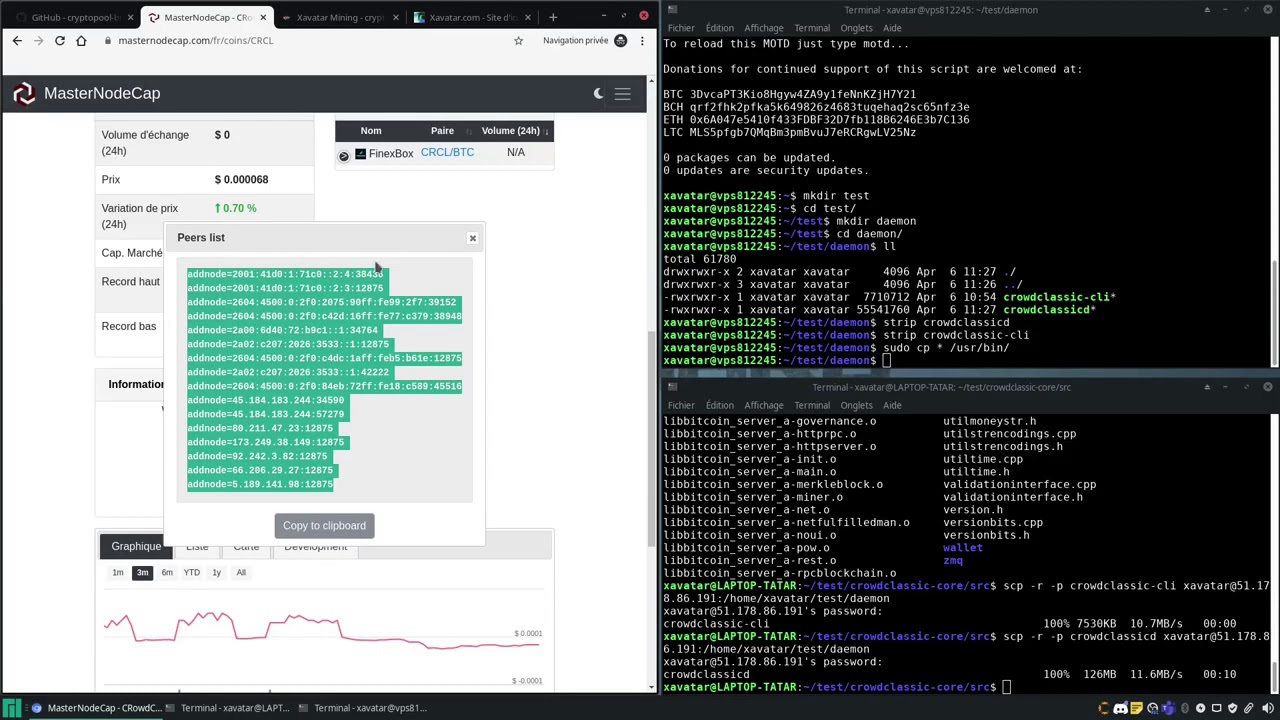Close the GitHub cryptopool tab
The image size is (1280, 720).
pos(128,17)
